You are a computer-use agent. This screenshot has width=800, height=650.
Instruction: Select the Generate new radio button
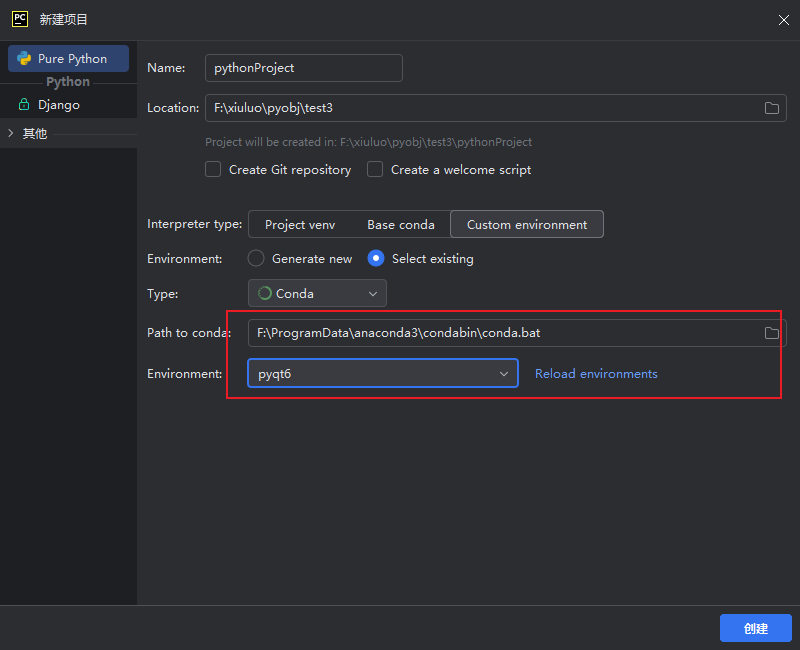tap(256, 258)
